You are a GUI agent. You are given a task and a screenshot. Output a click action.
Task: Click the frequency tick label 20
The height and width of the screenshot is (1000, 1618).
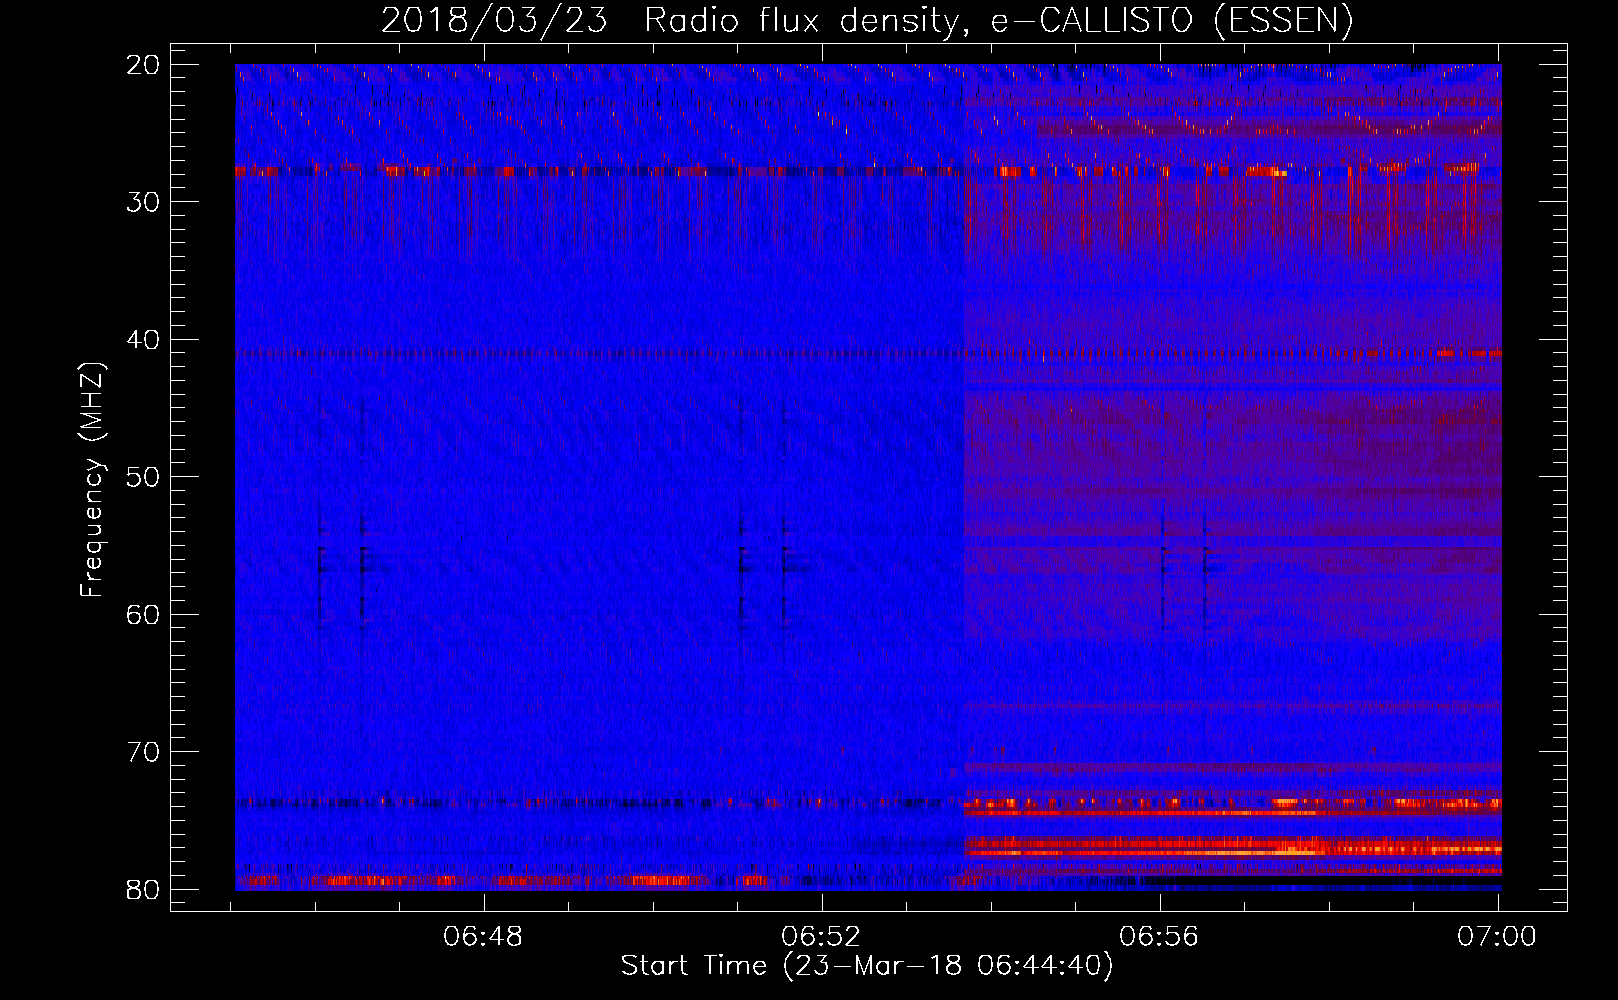pyautogui.click(x=144, y=65)
